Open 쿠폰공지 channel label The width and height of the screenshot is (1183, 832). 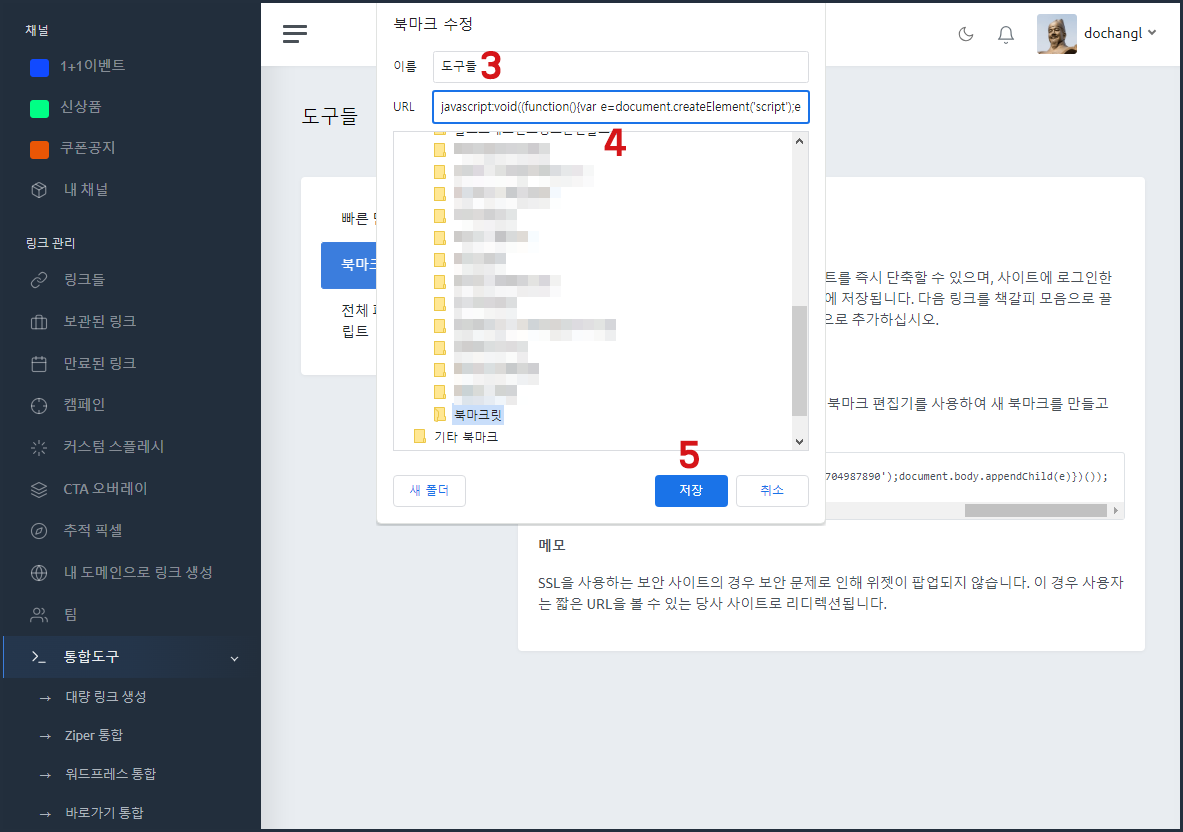pyautogui.click(x=88, y=148)
